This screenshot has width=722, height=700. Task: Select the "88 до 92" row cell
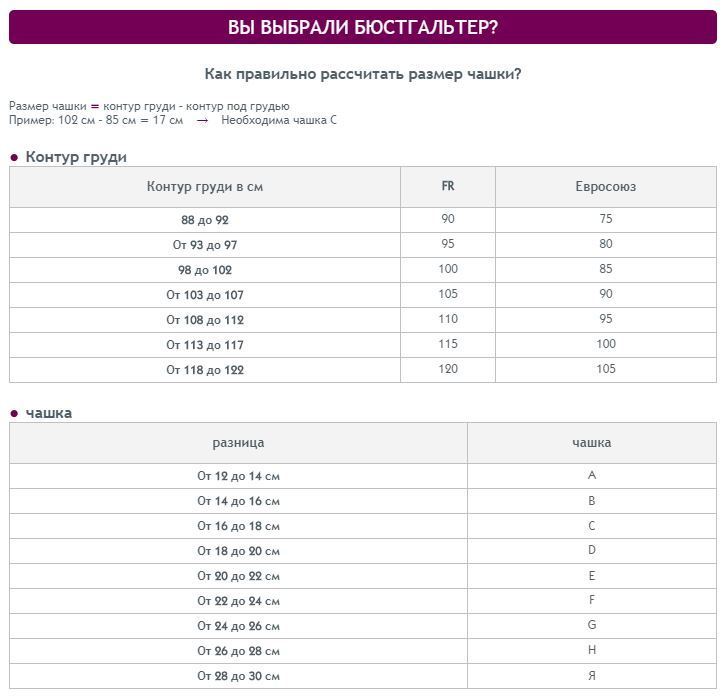(x=205, y=220)
